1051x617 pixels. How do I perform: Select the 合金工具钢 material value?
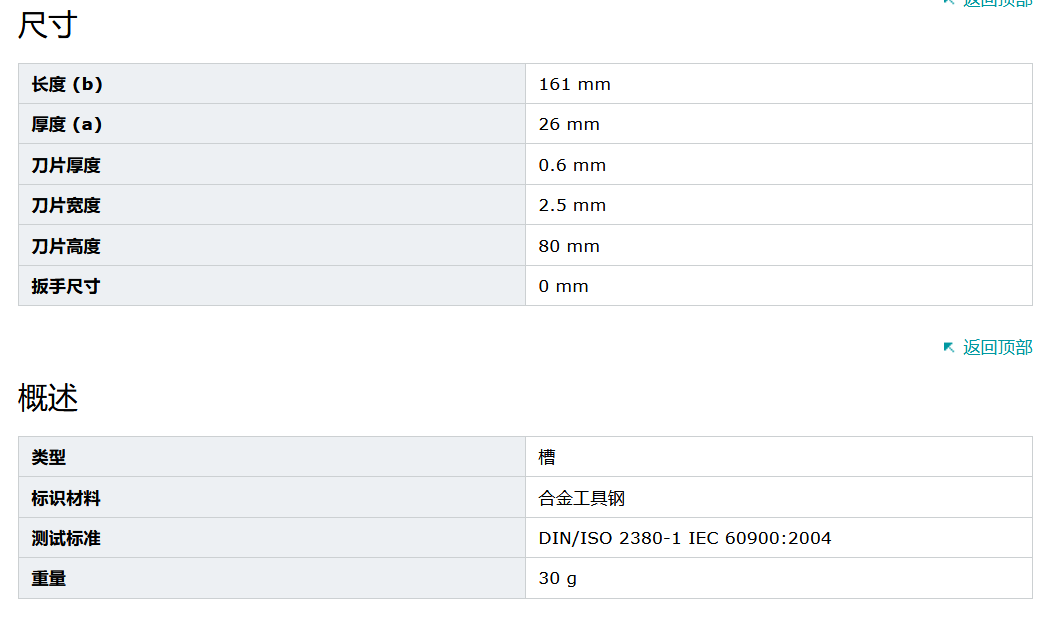582,498
